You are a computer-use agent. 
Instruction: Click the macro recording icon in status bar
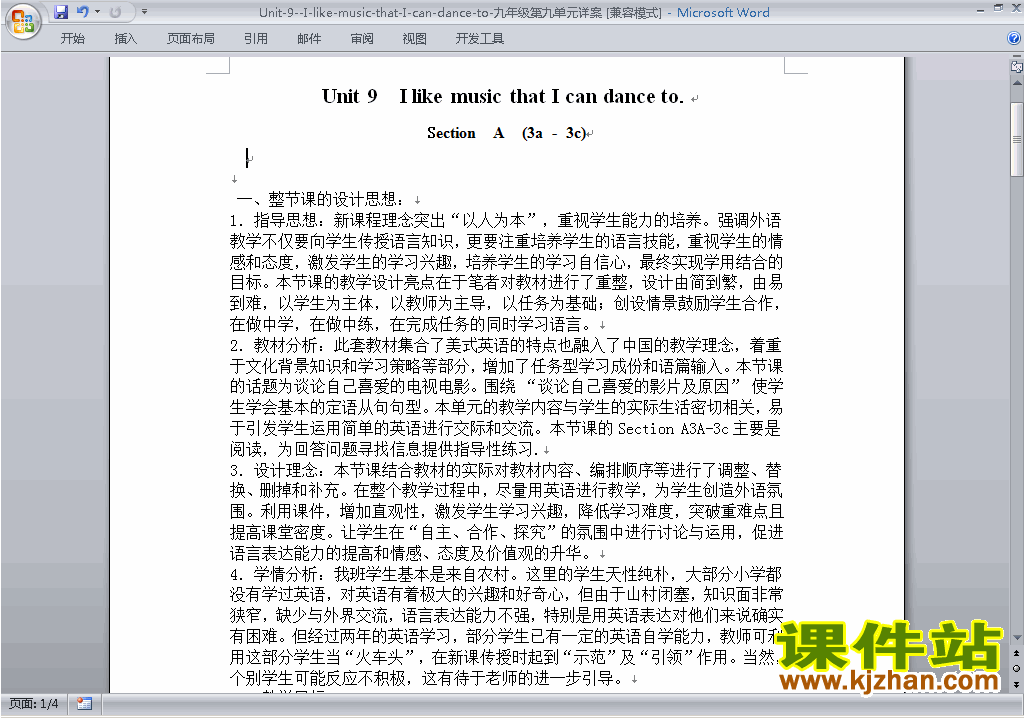coord(84,704)
